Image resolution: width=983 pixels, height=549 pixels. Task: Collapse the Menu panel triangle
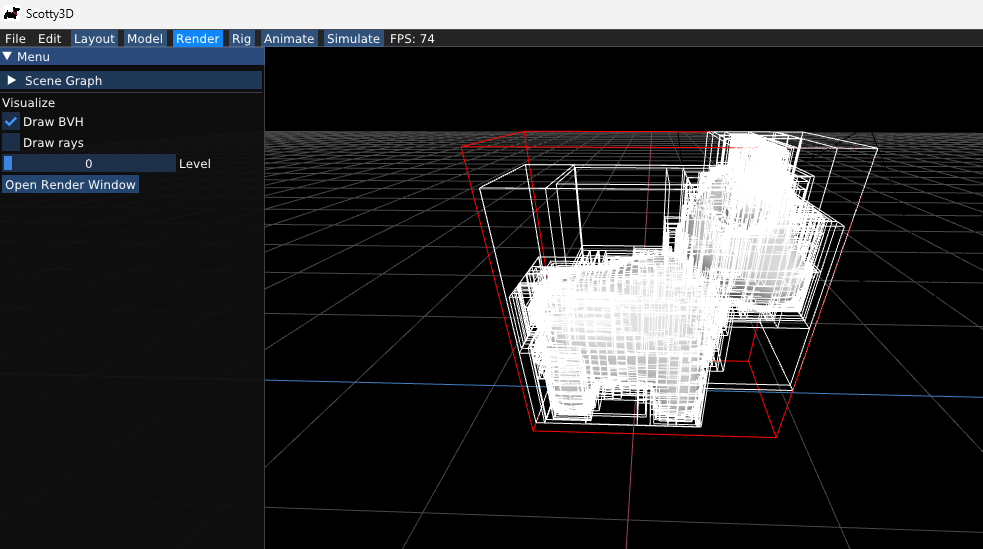[8, 57]
